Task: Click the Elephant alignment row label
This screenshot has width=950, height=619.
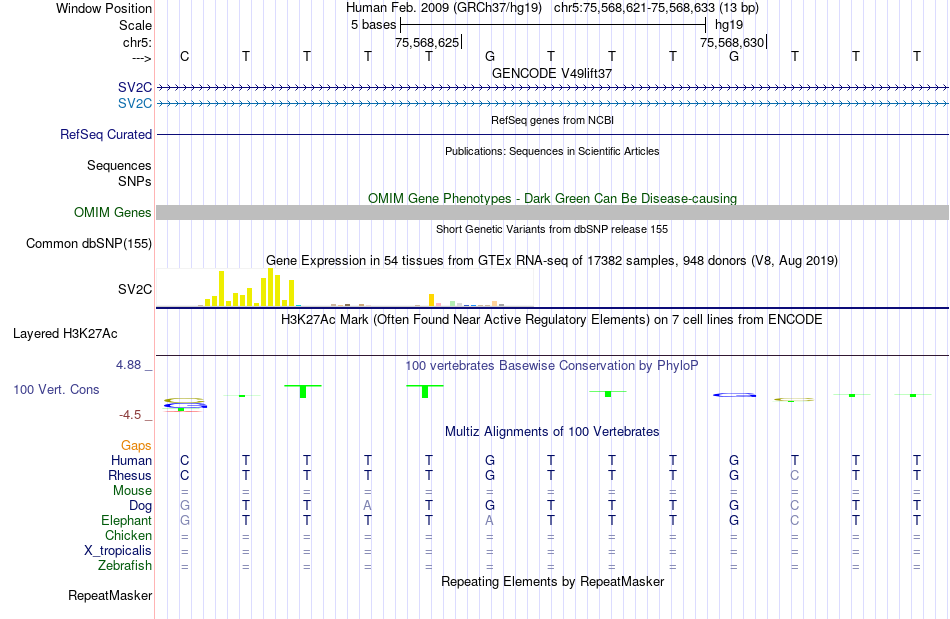Action: coord(127,521)
